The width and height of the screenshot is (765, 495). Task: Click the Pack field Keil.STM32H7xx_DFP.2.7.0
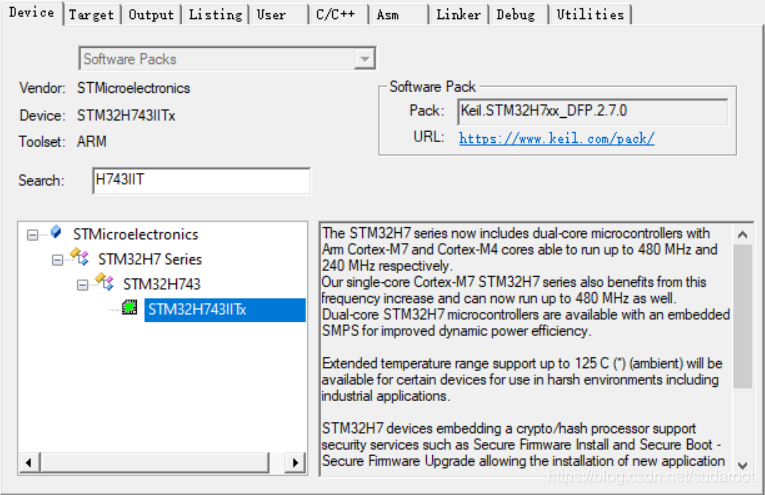coord(592,111)
